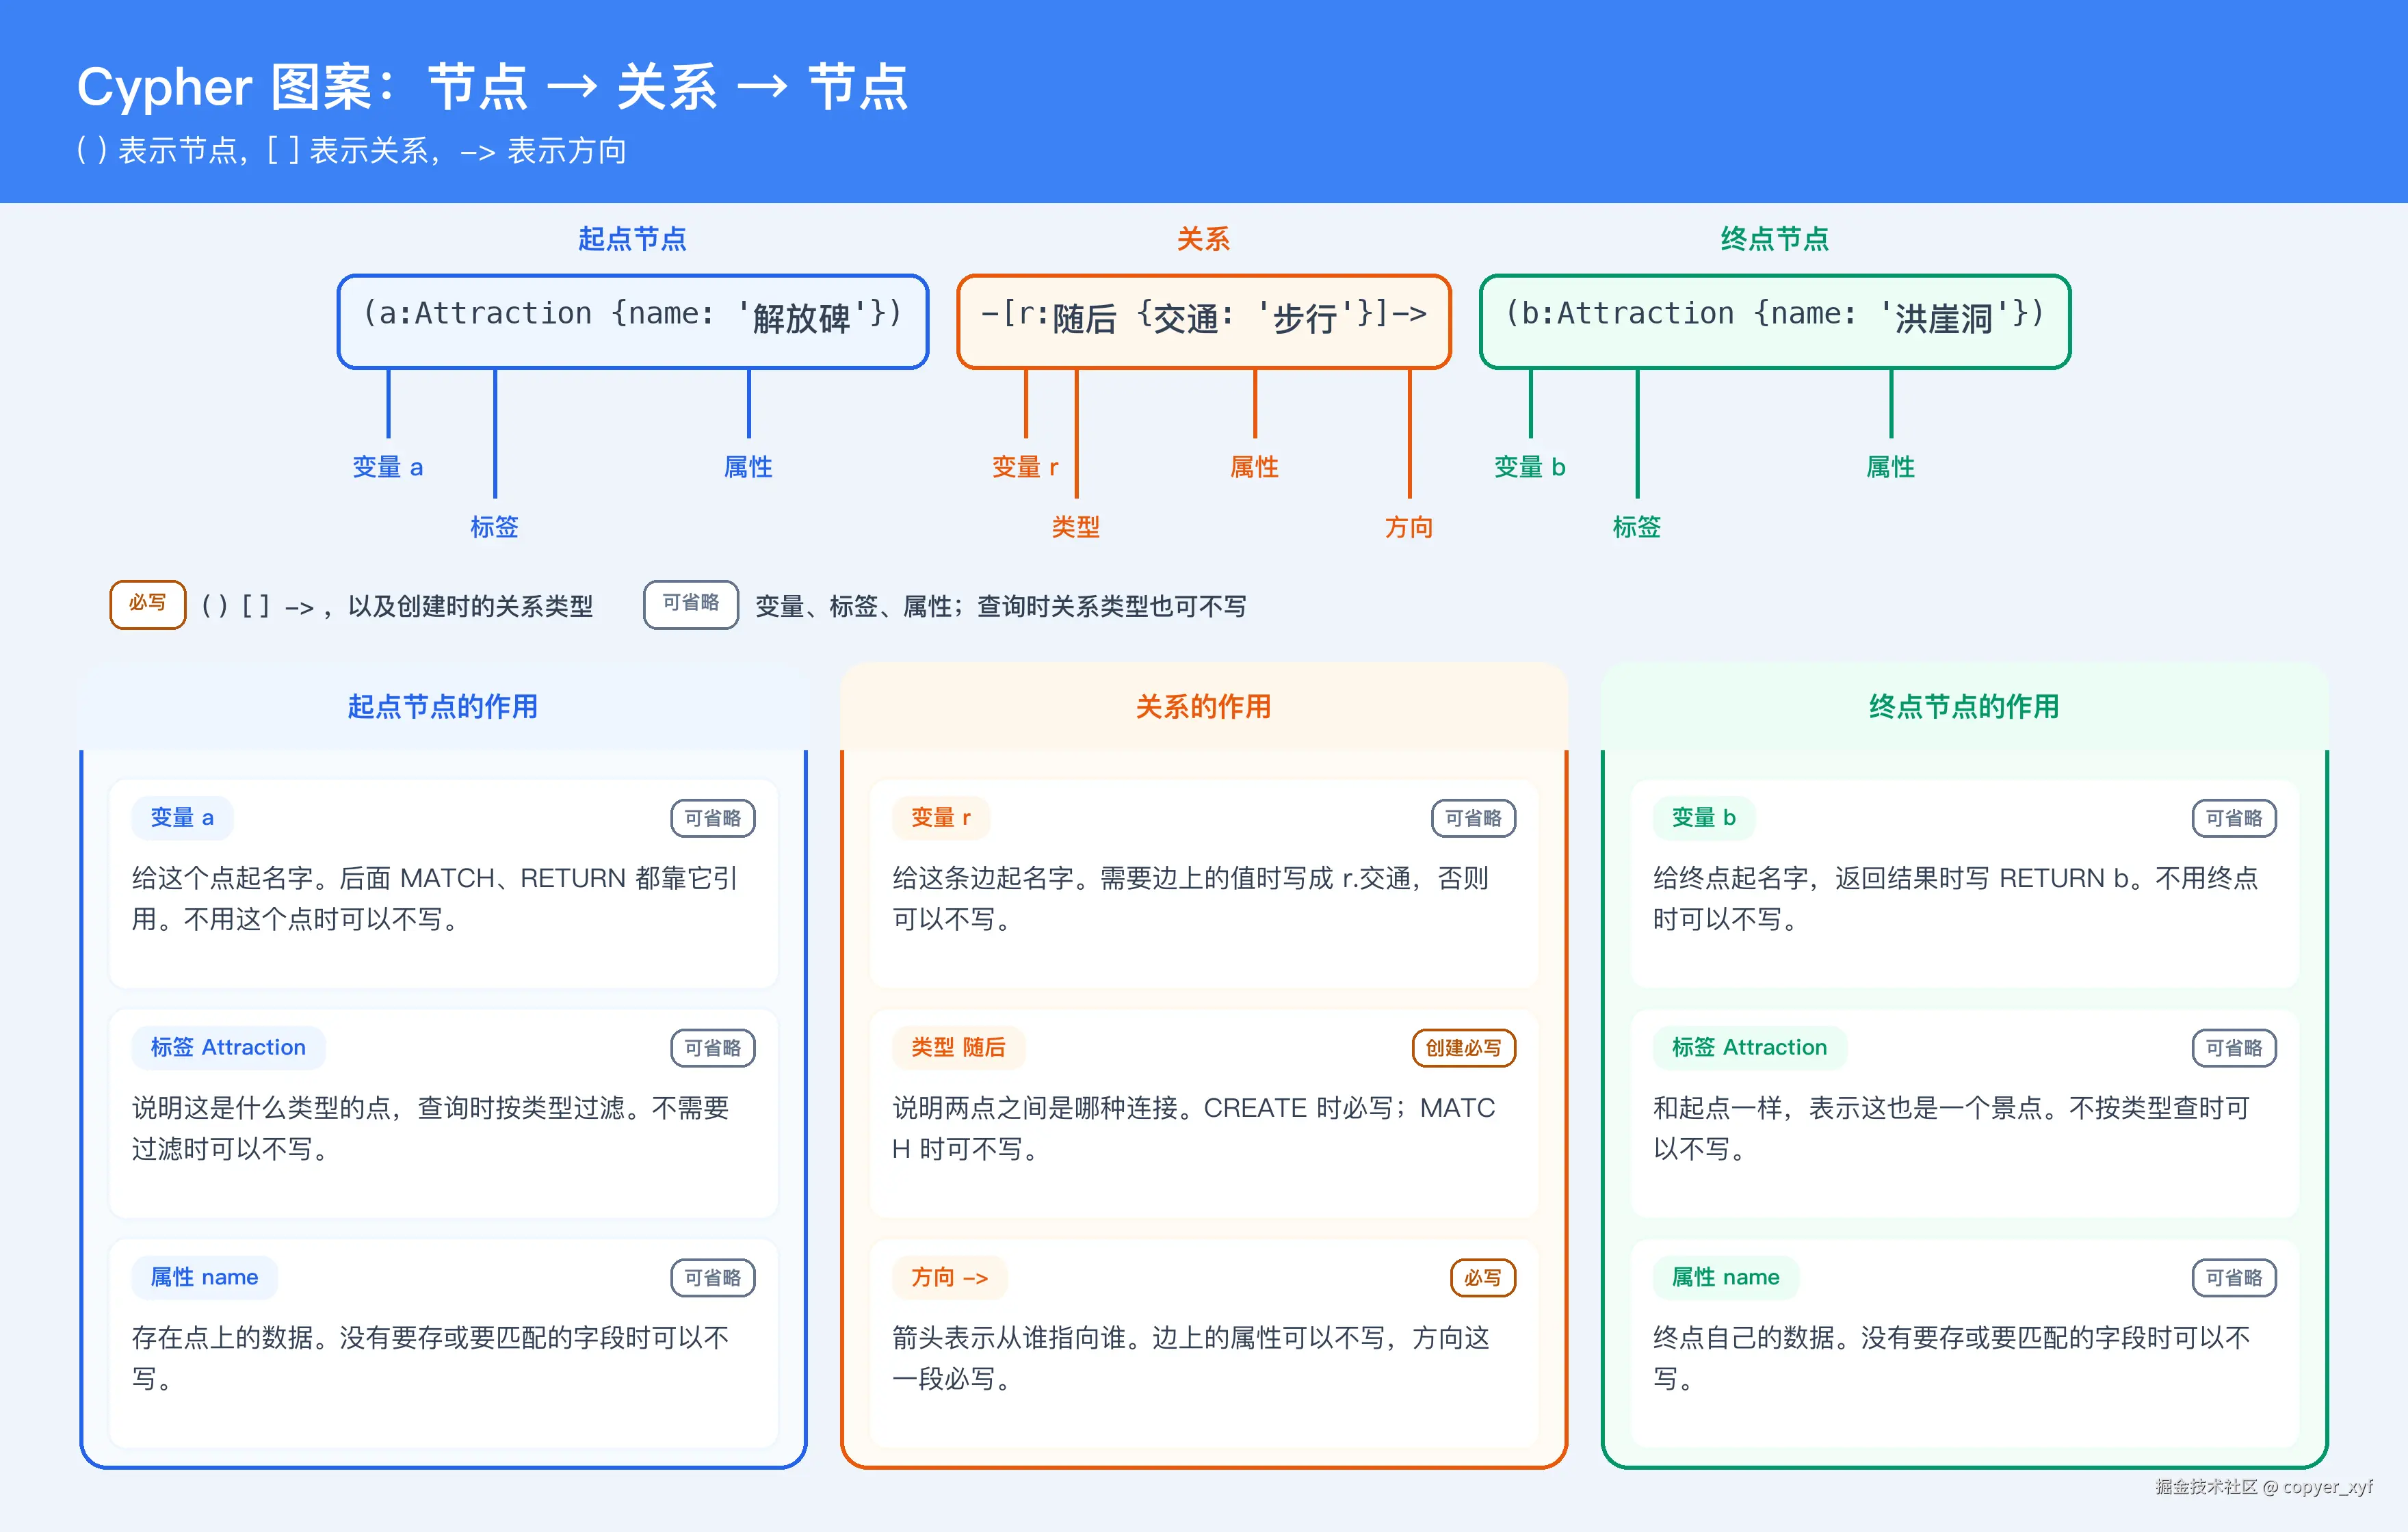Click the "创建必写" badge
The image size is (2408, 1532).
point(1464,1048)
